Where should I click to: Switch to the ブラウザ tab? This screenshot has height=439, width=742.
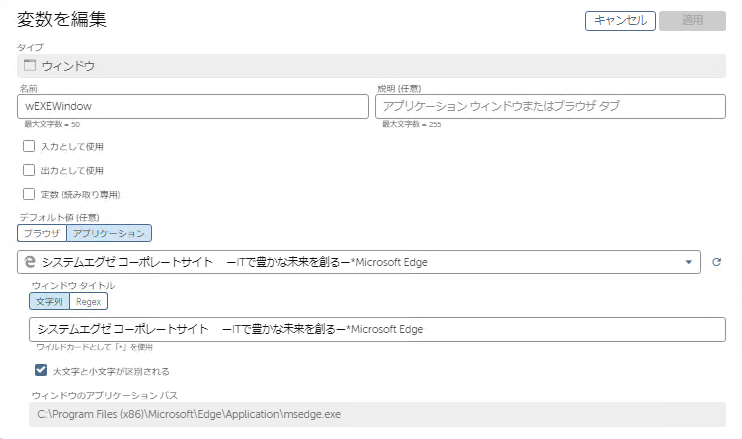[x=42, y=233]
